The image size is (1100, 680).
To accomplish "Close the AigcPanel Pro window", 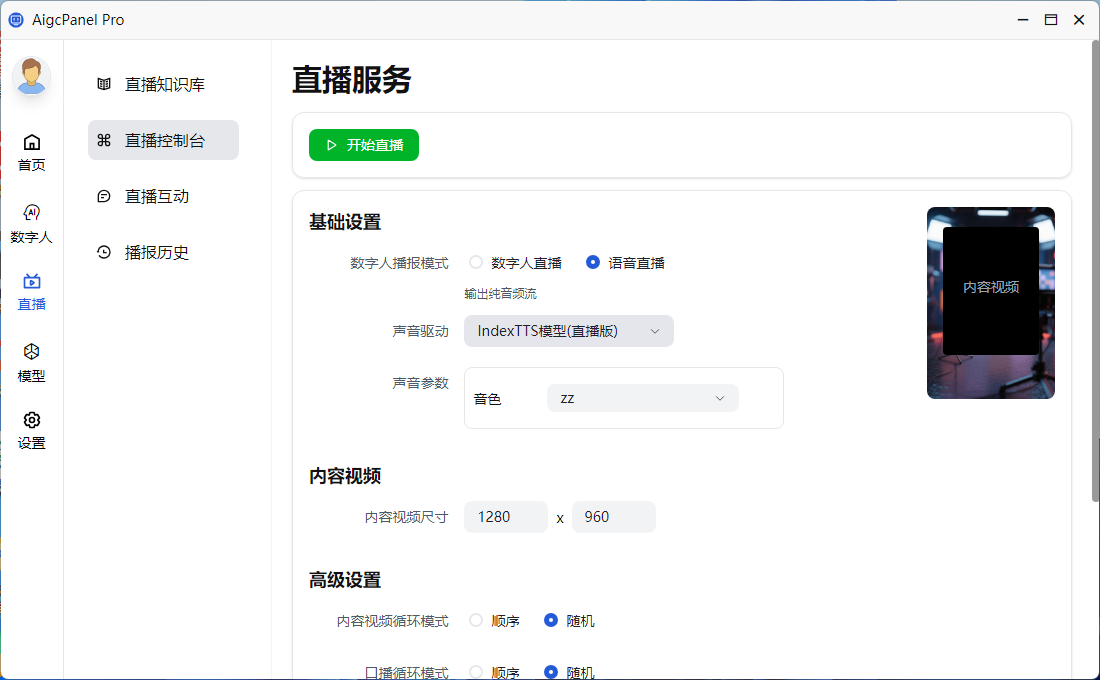I will 1079,20.
